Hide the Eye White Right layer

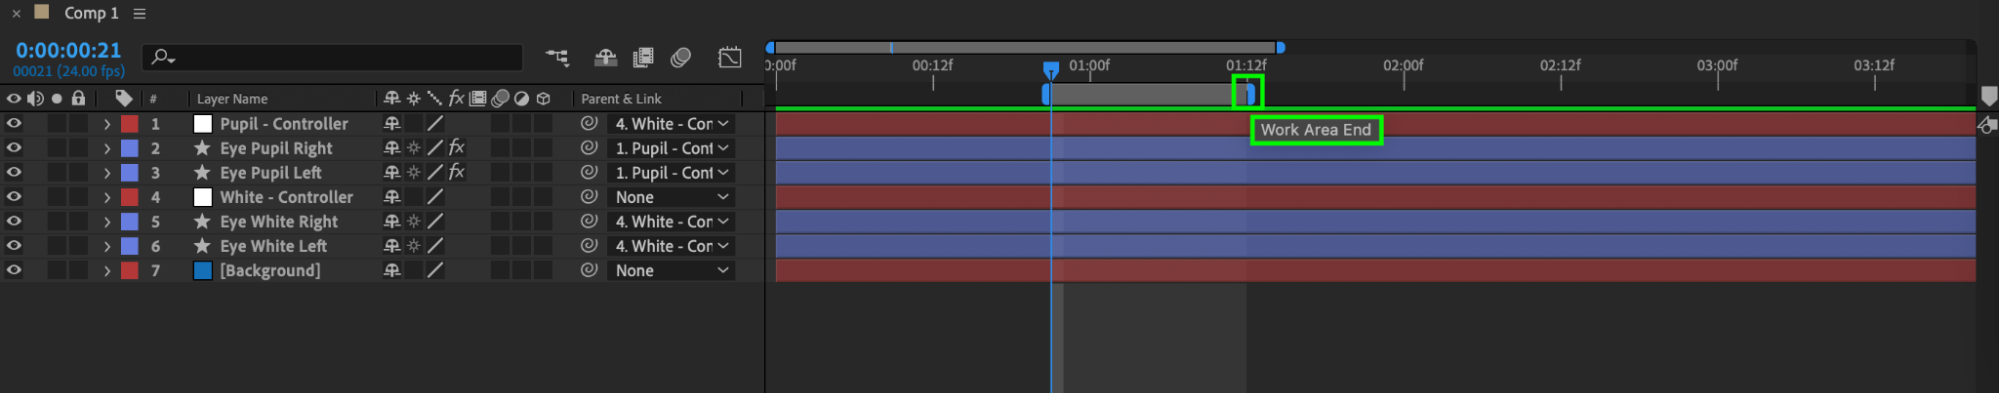(x=13, y=221)
